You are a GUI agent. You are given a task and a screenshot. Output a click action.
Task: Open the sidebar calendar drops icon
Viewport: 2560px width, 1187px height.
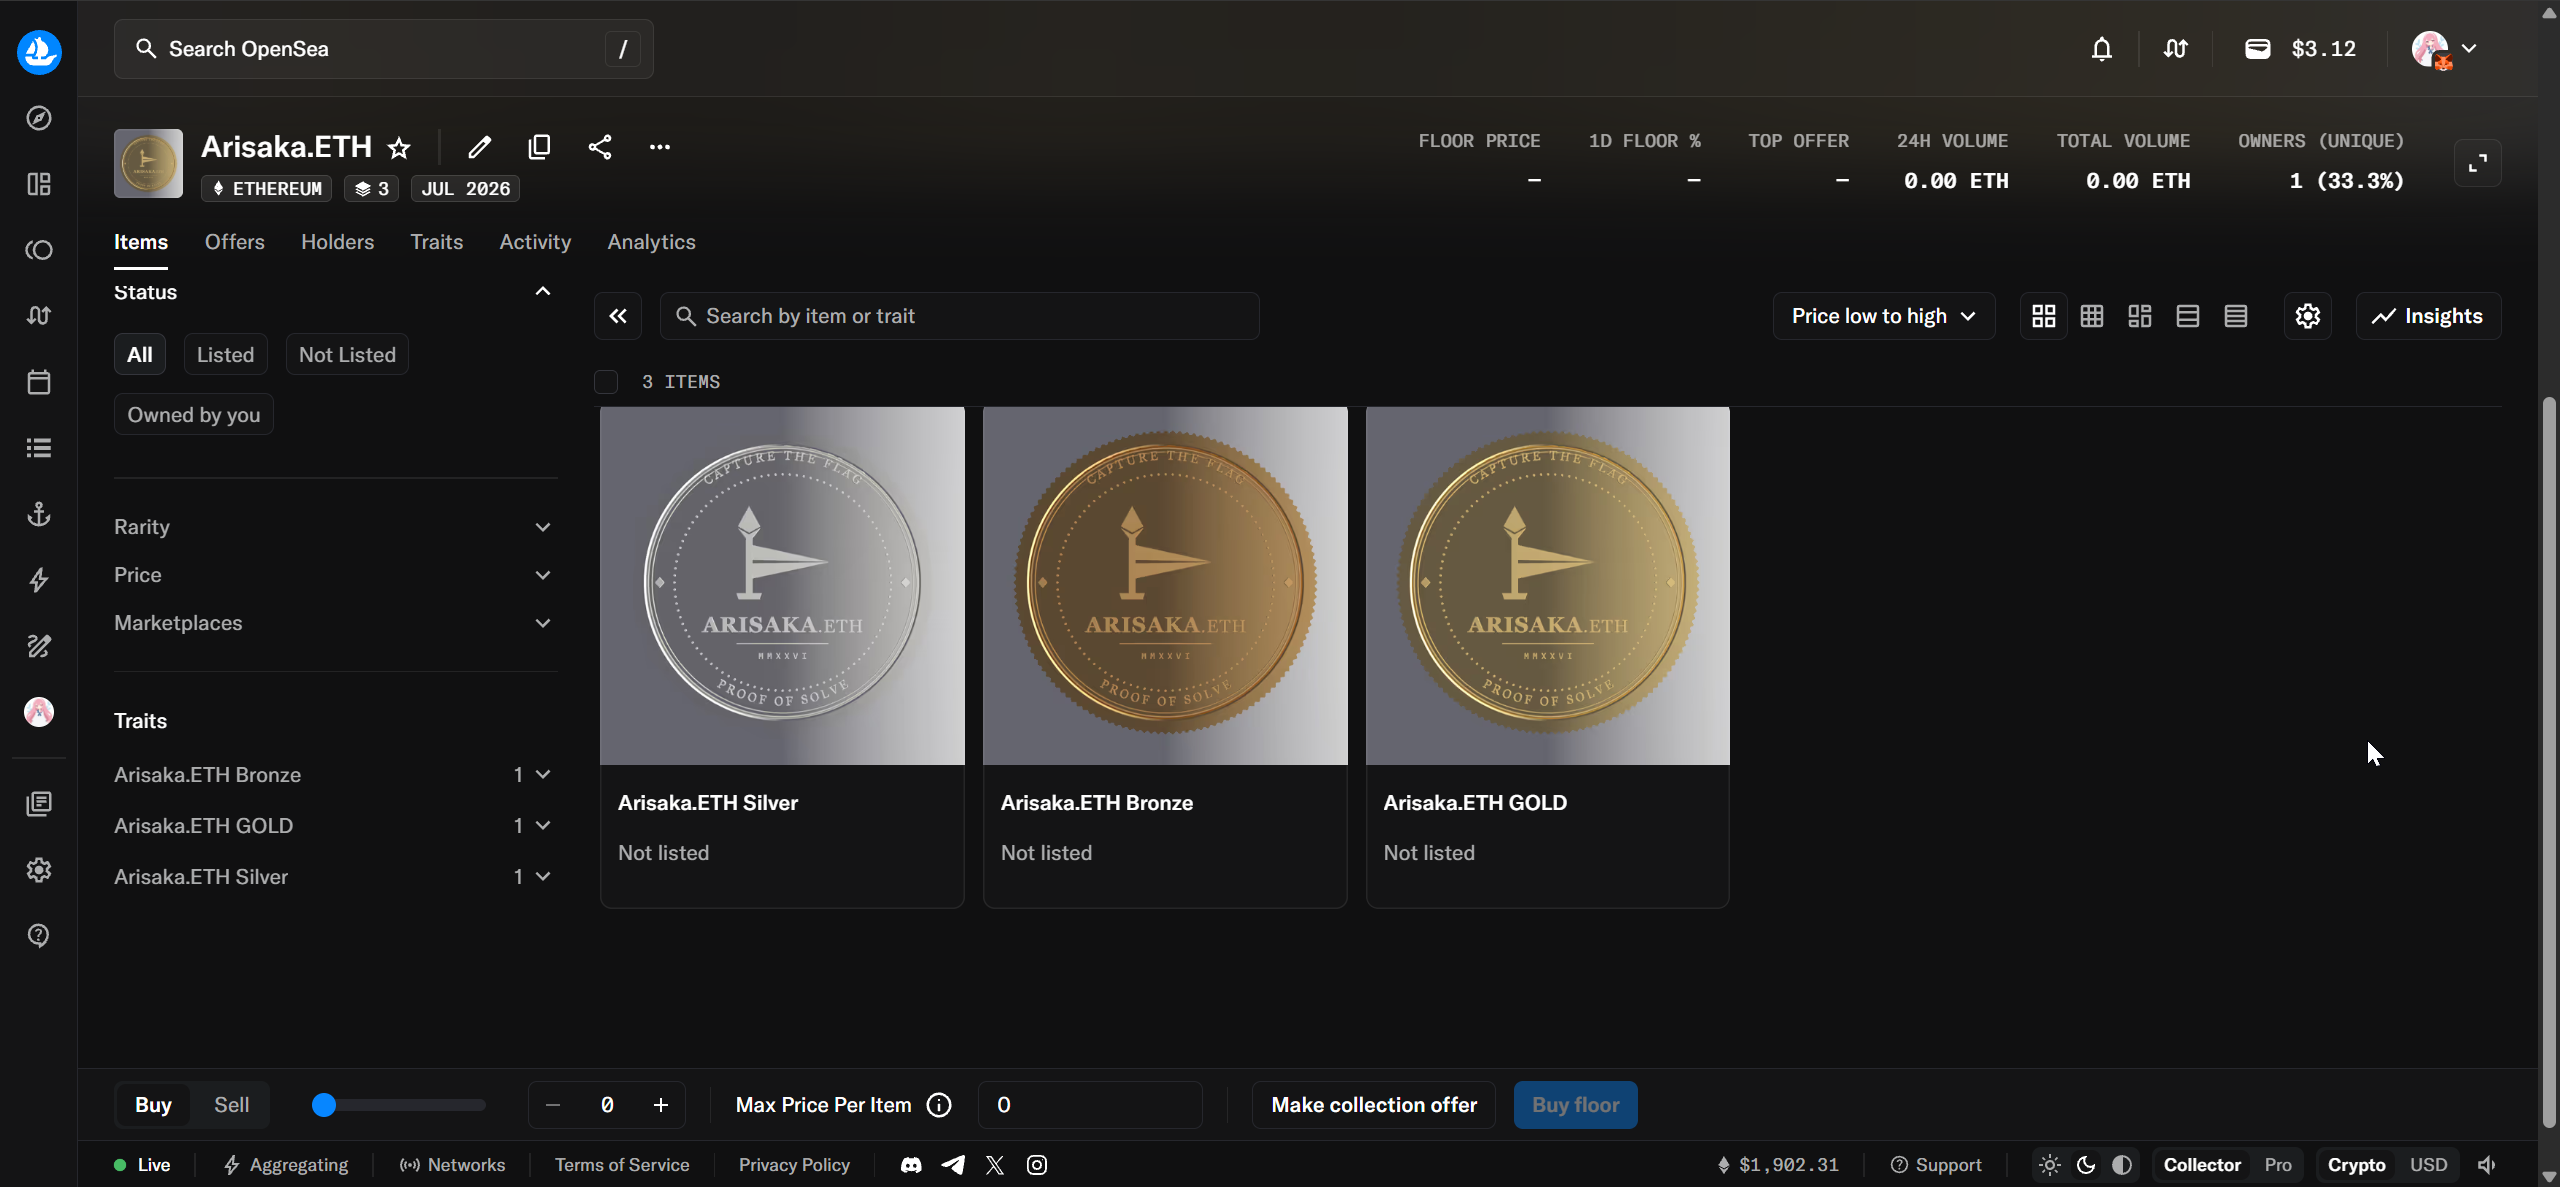(39, 382)
